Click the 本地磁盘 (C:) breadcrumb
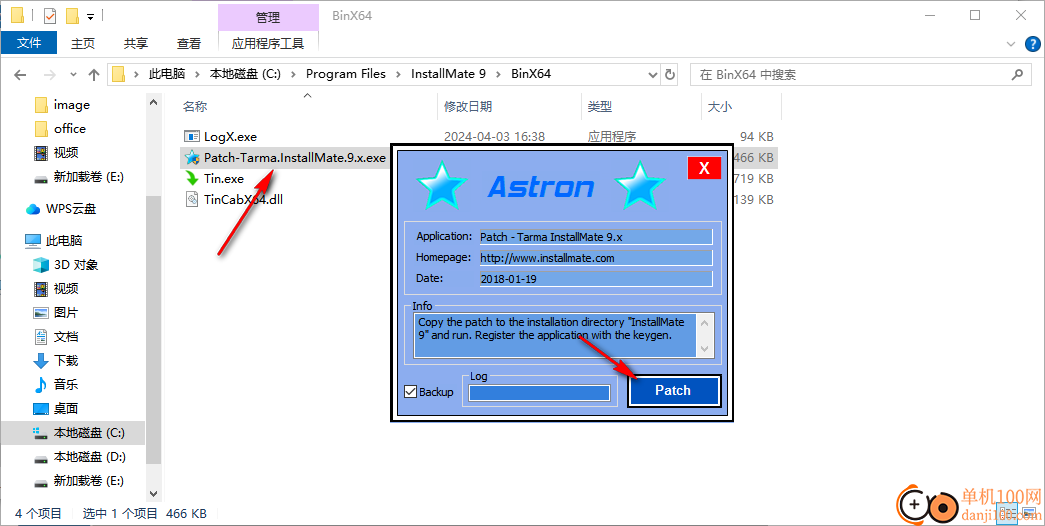 click(x=245, y=74)
